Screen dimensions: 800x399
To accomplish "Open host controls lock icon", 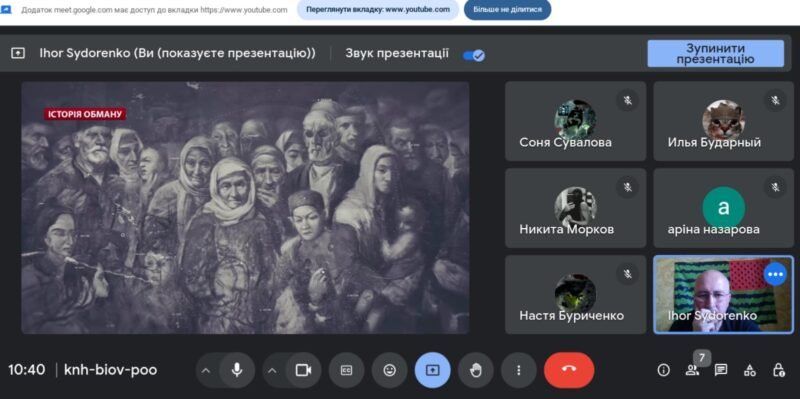I will coord(778,370).
